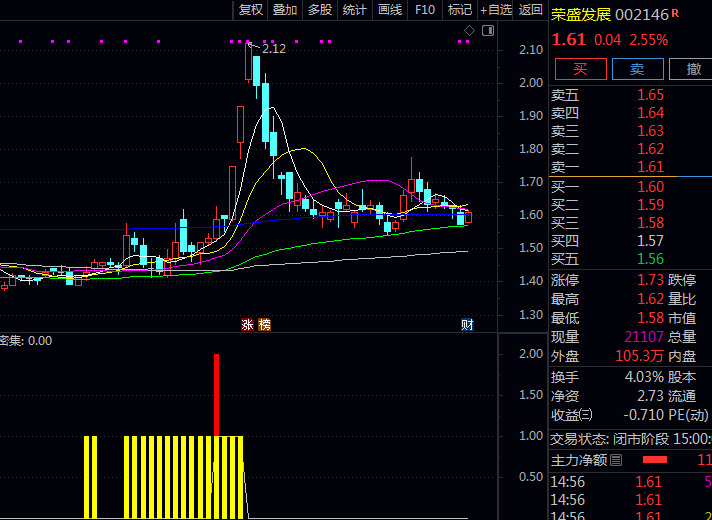
Task: Click the blue 卖 sell button
Action: pos(638,69)
